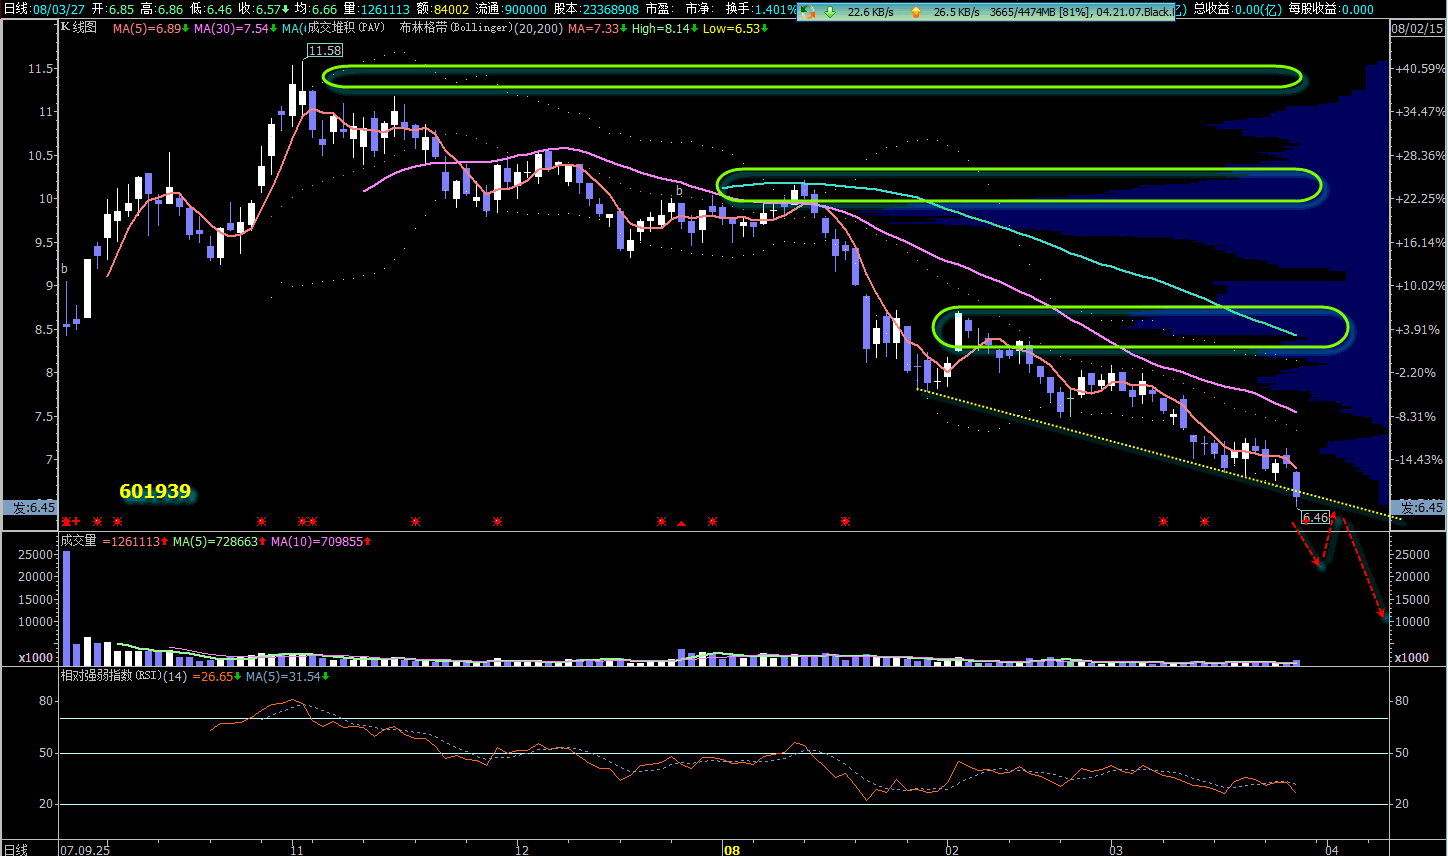Select the 成交量 volume panel label
The width and height of the screenshot is (1448, 856).
coord(79,541)
